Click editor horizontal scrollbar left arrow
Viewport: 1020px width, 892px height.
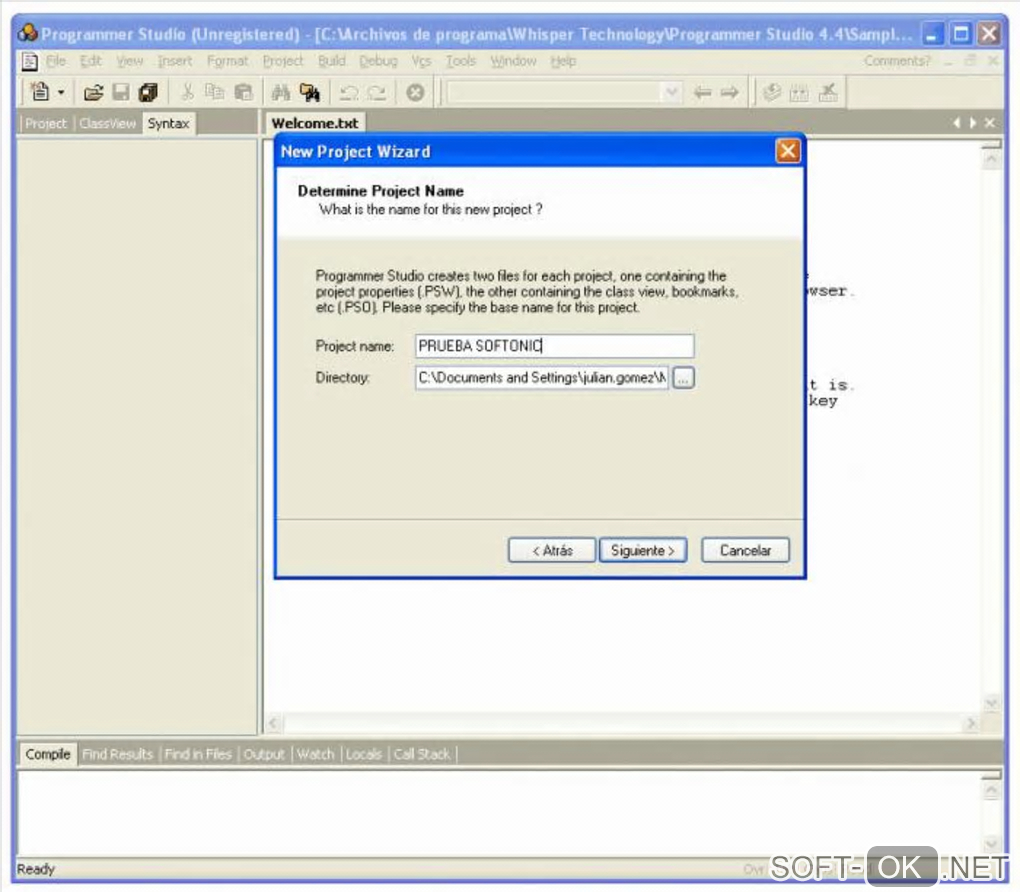(273, 723)
